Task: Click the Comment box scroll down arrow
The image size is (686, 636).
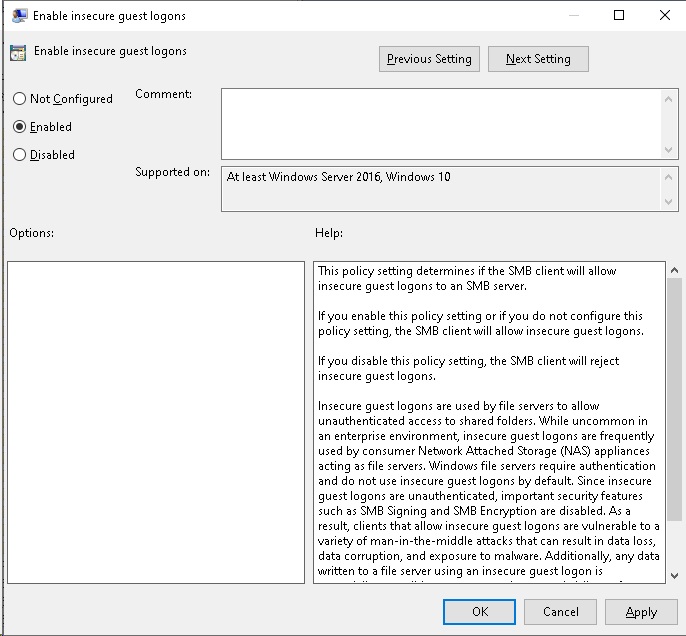Action: pos(669,149)
